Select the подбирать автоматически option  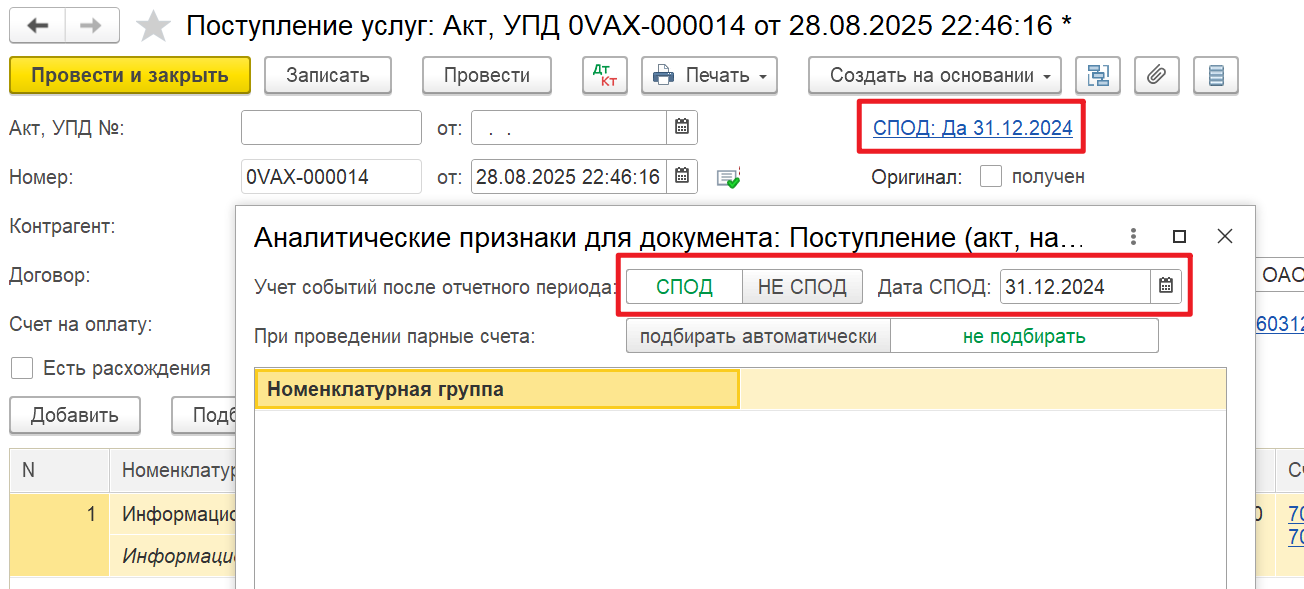[x=758, y=336]
